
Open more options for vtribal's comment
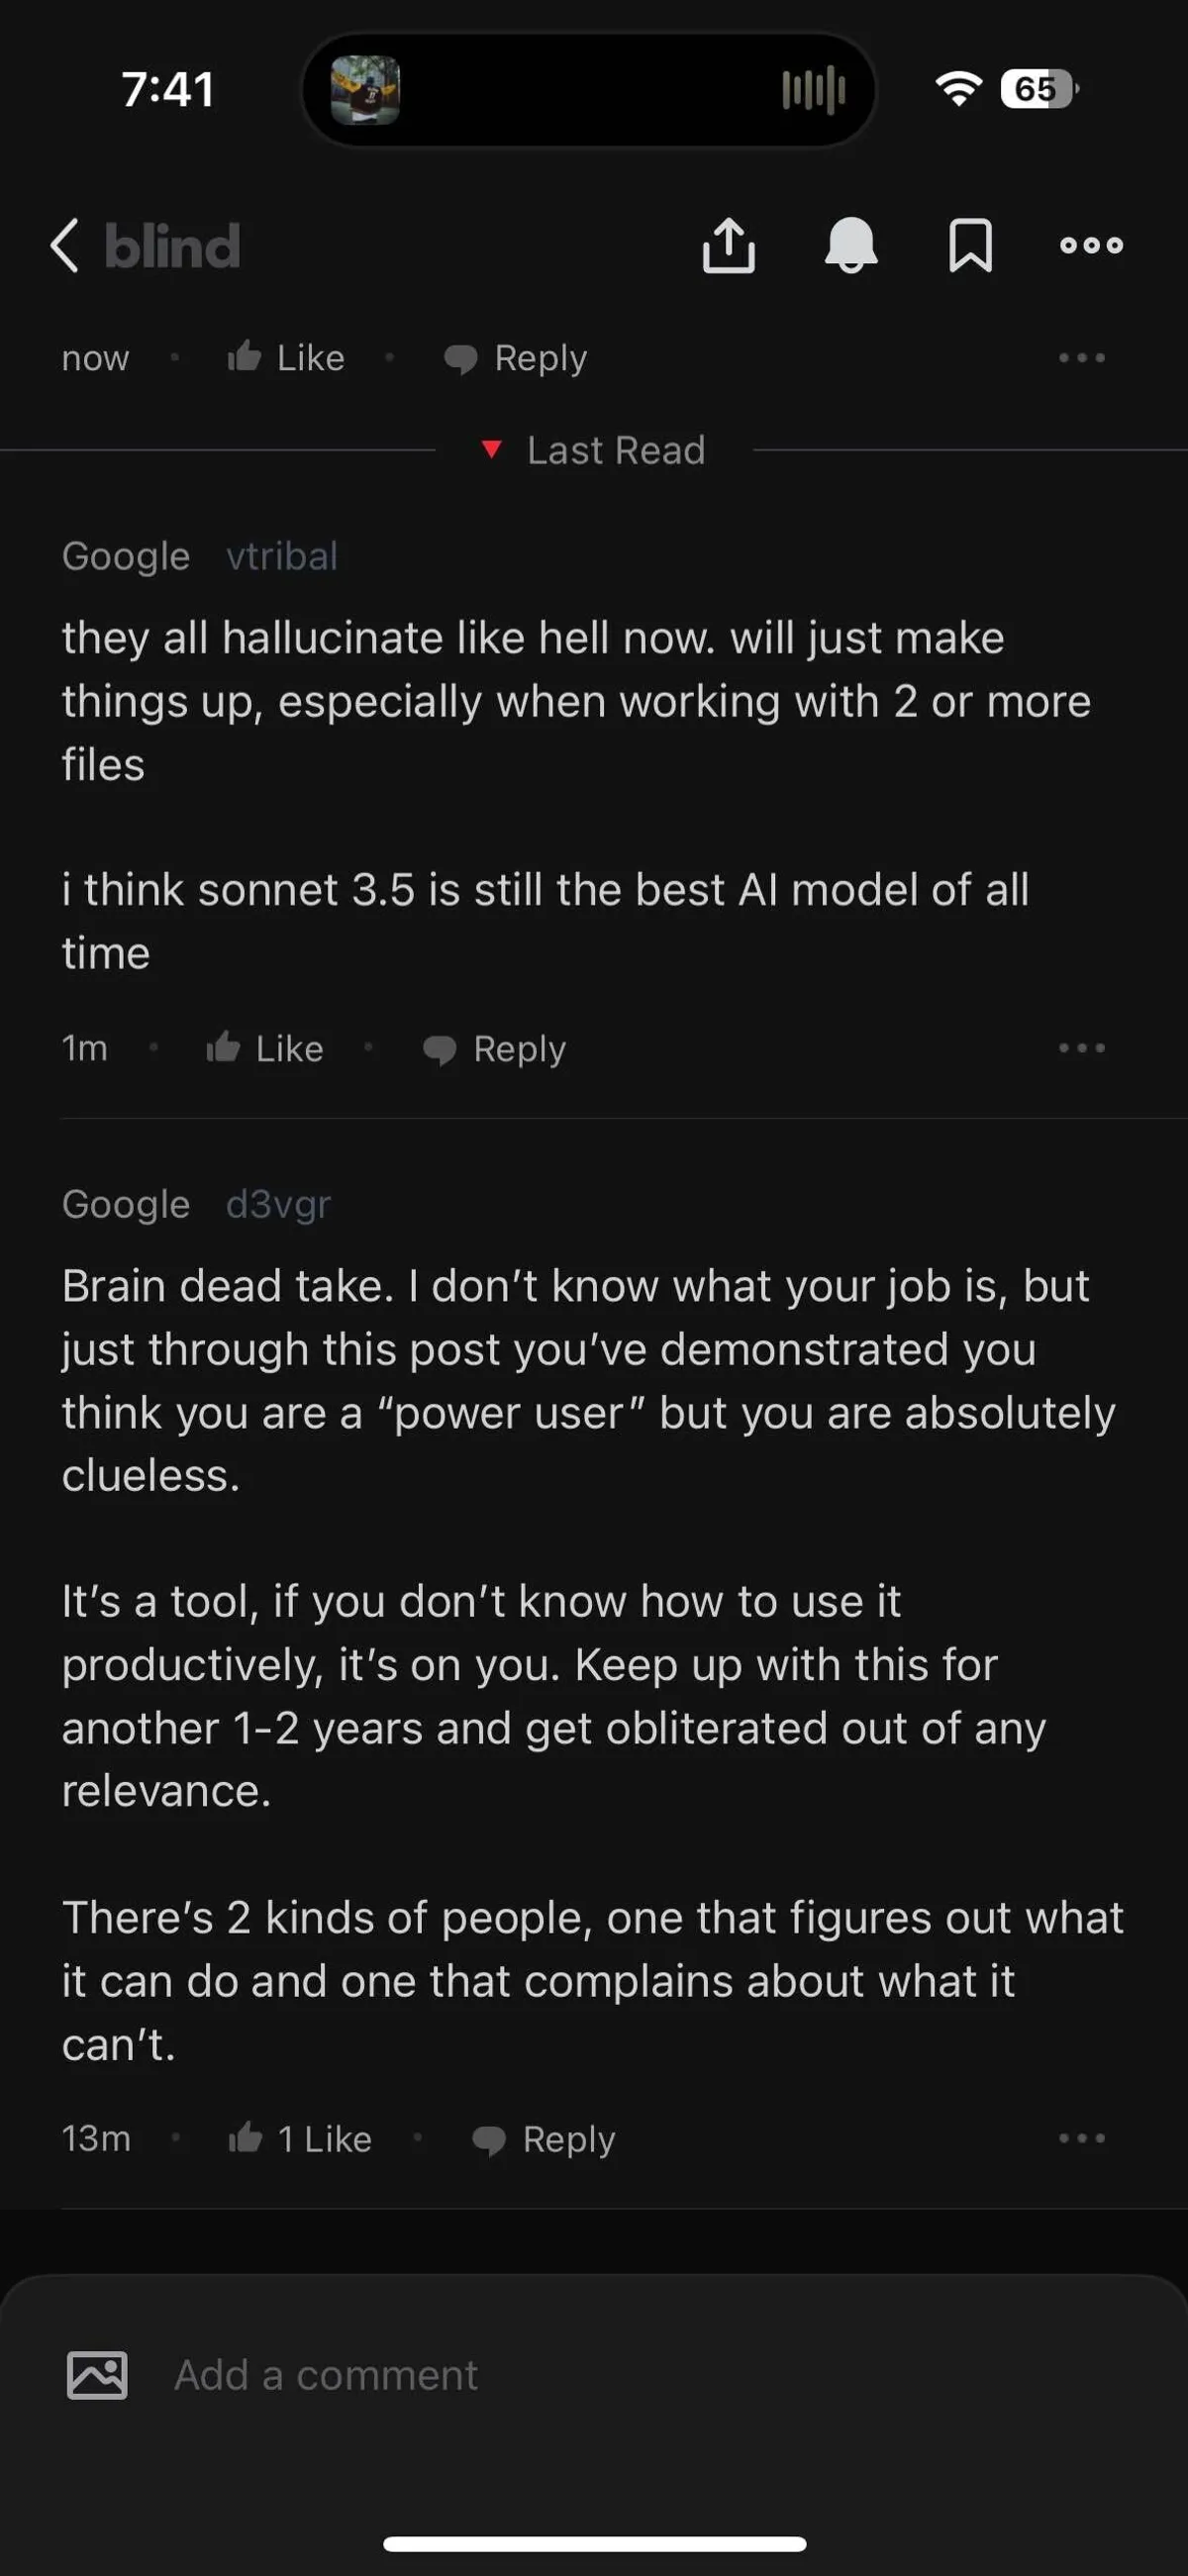click(x=1081, y=1048)
